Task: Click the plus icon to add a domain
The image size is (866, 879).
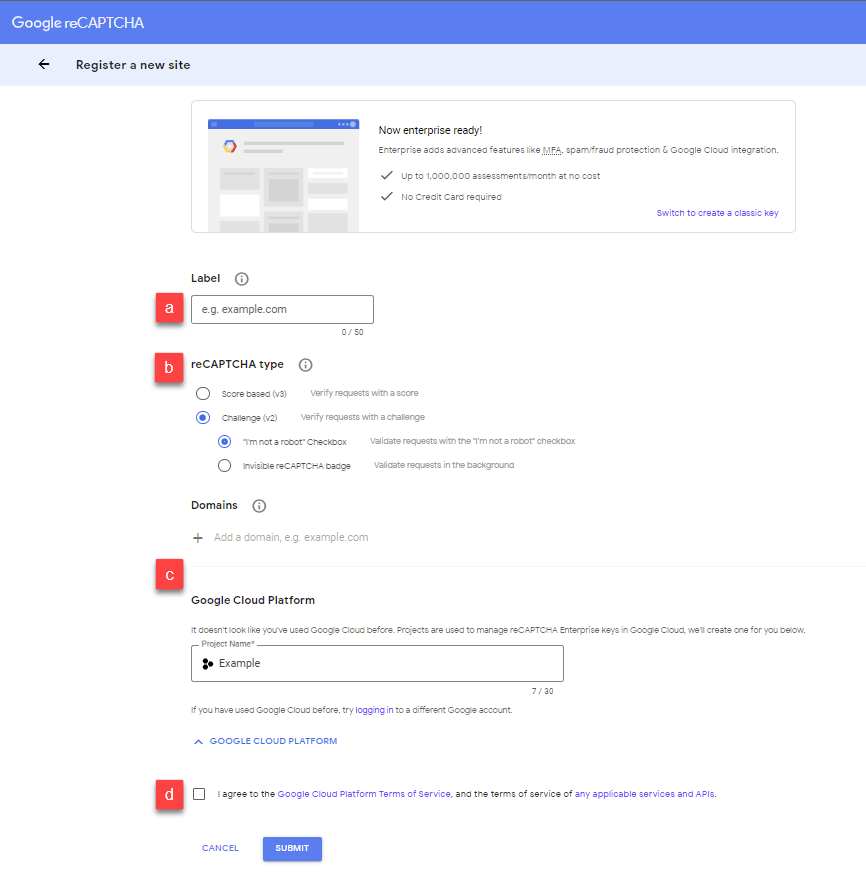Action: pyautogui.click(x=197, y=537)
